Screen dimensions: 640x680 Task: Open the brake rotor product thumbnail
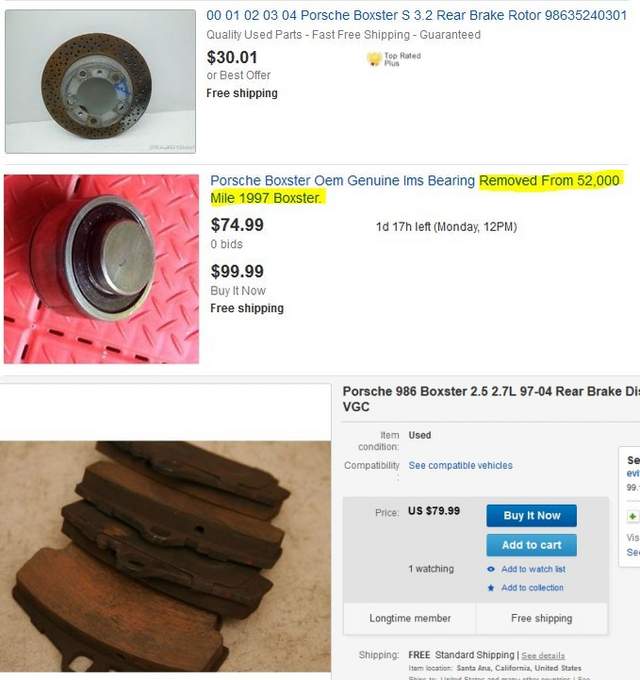(x=100, y=81)
